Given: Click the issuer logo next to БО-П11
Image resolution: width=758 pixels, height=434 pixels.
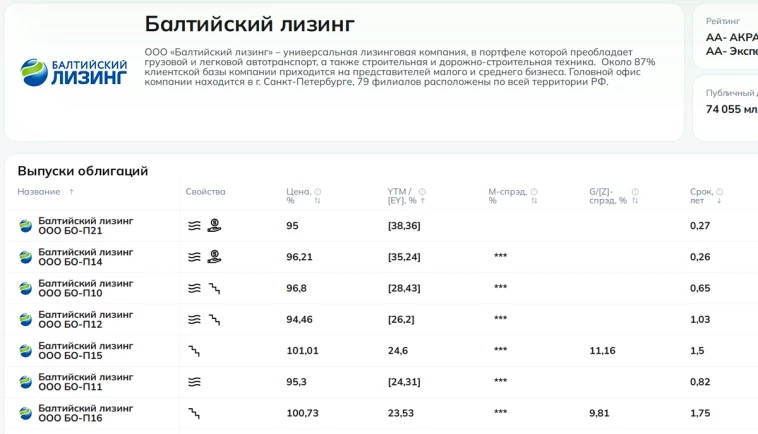Looking at the screenshot, I should (x=26, y=382).
